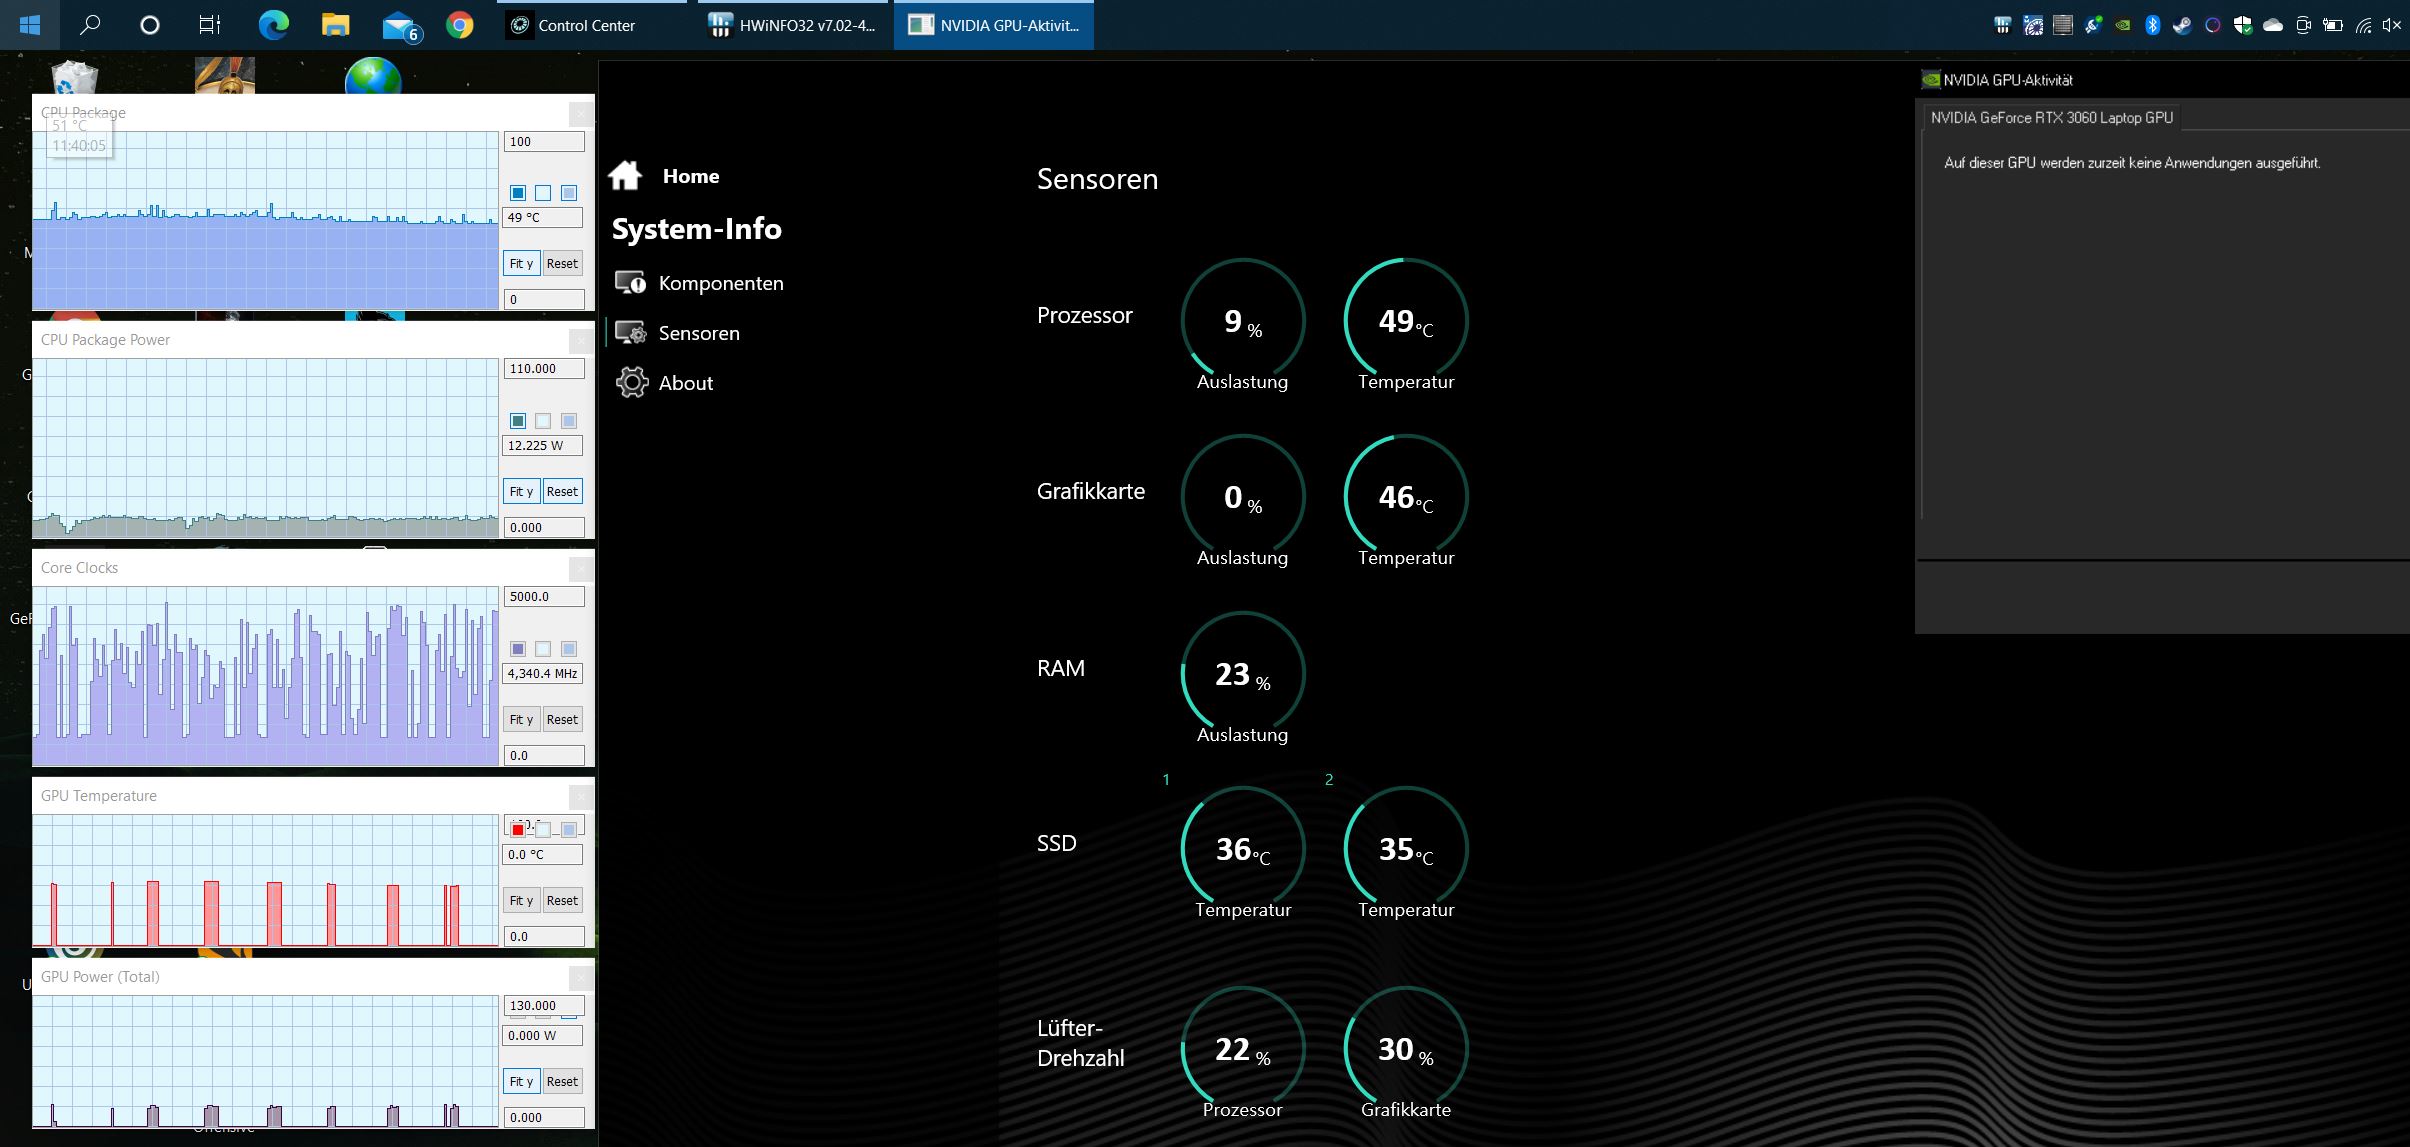This screenshot has width=2410, height=1147.
Task: Edit Core Clocks maximum value 5000.0
Action: point(543,596)
